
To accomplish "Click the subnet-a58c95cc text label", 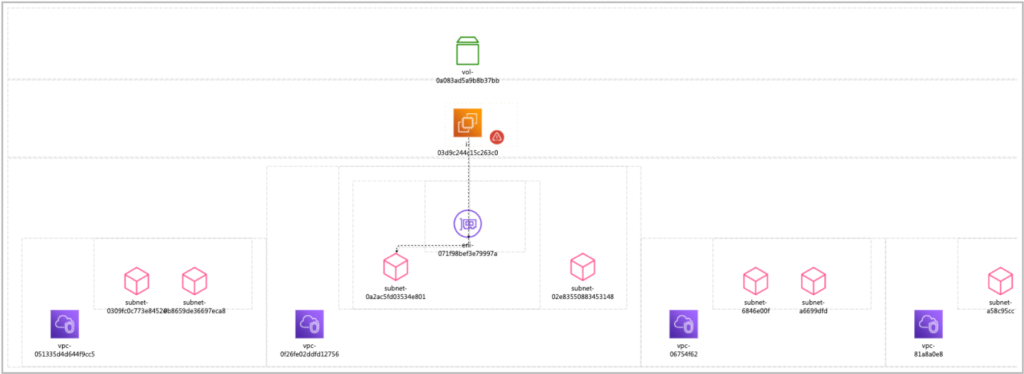I will click(1000, 307).
